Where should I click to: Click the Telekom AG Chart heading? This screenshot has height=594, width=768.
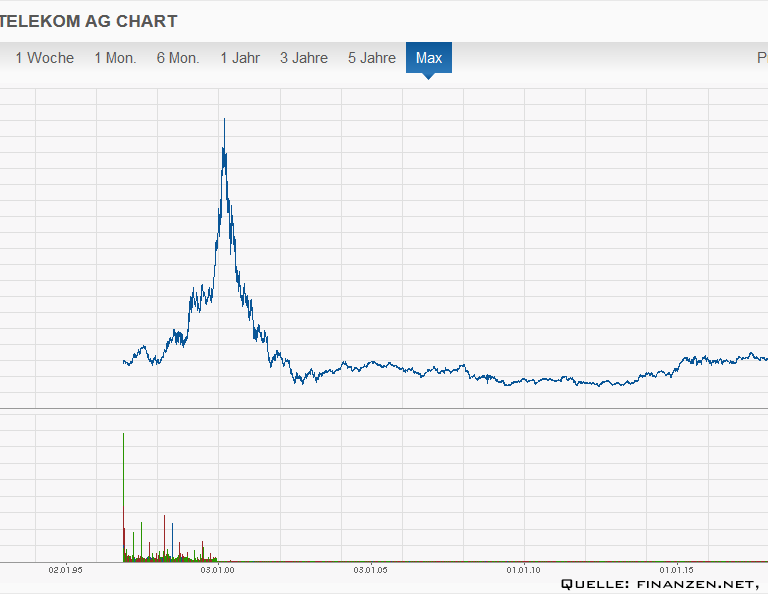click(89, 21)
